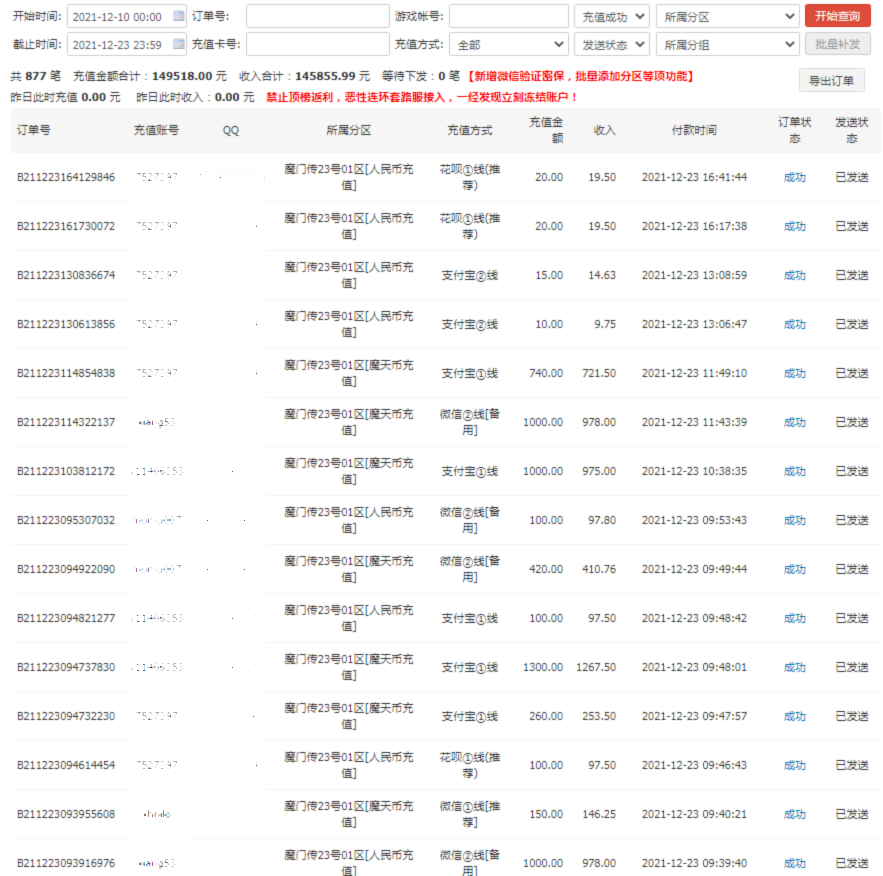Click the 收入 column header
The image size is (883, 876).
pyautogui.click(x=604, y=130)
